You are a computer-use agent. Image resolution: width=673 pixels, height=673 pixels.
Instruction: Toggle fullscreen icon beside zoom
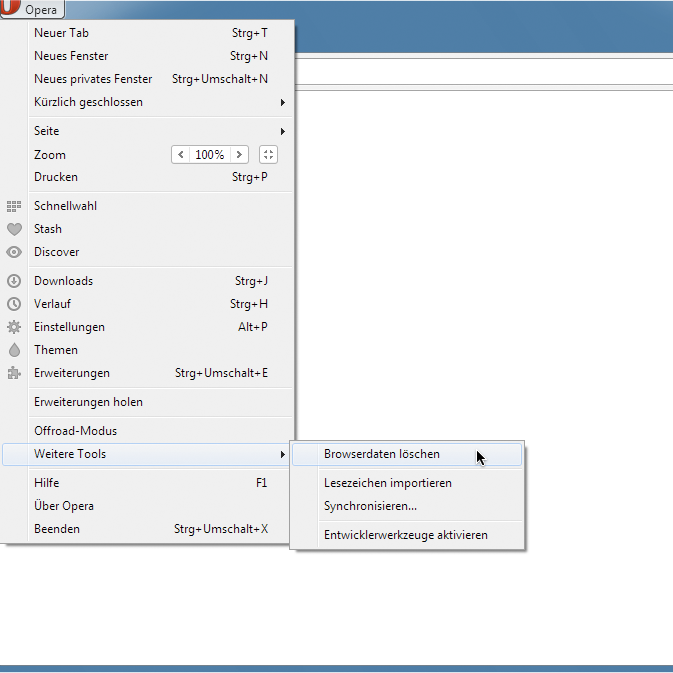point(268,155)
